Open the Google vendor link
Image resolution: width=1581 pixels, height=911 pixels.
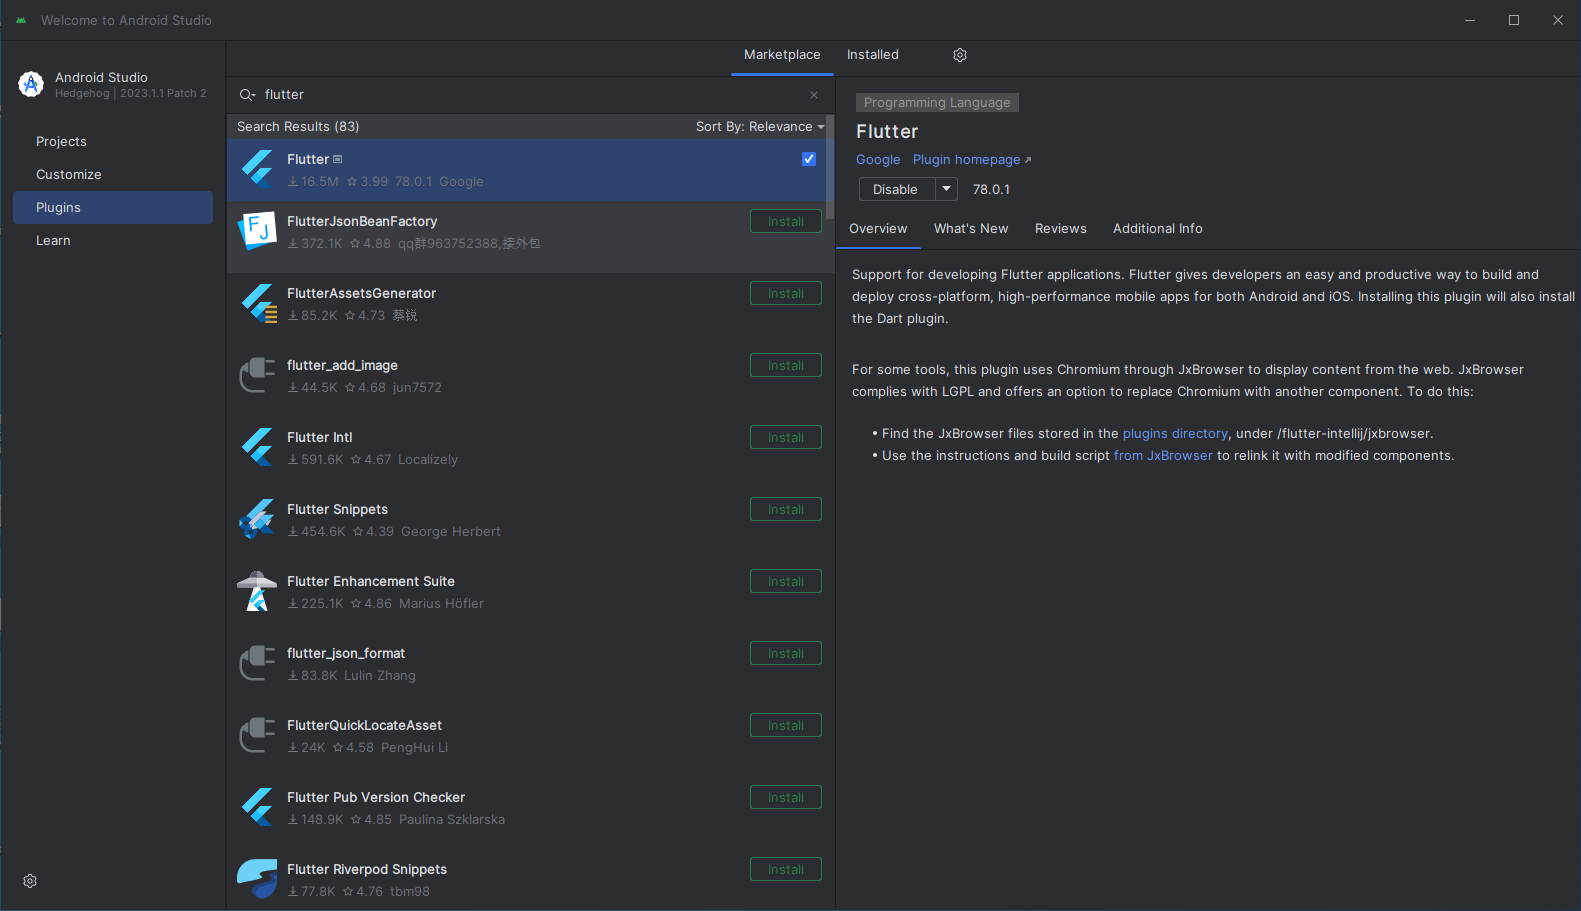(x=878, y=160)
